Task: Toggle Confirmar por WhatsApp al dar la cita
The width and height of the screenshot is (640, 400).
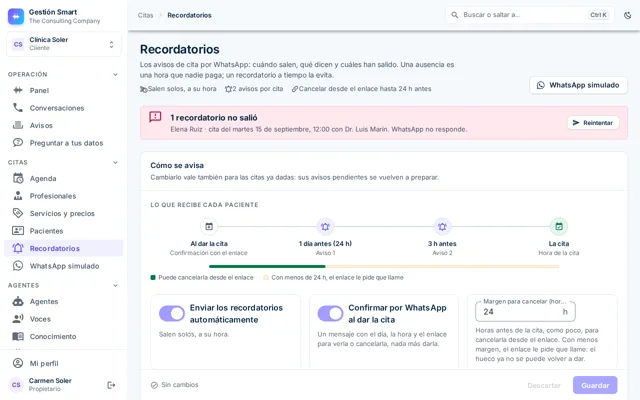Action: 330,313
